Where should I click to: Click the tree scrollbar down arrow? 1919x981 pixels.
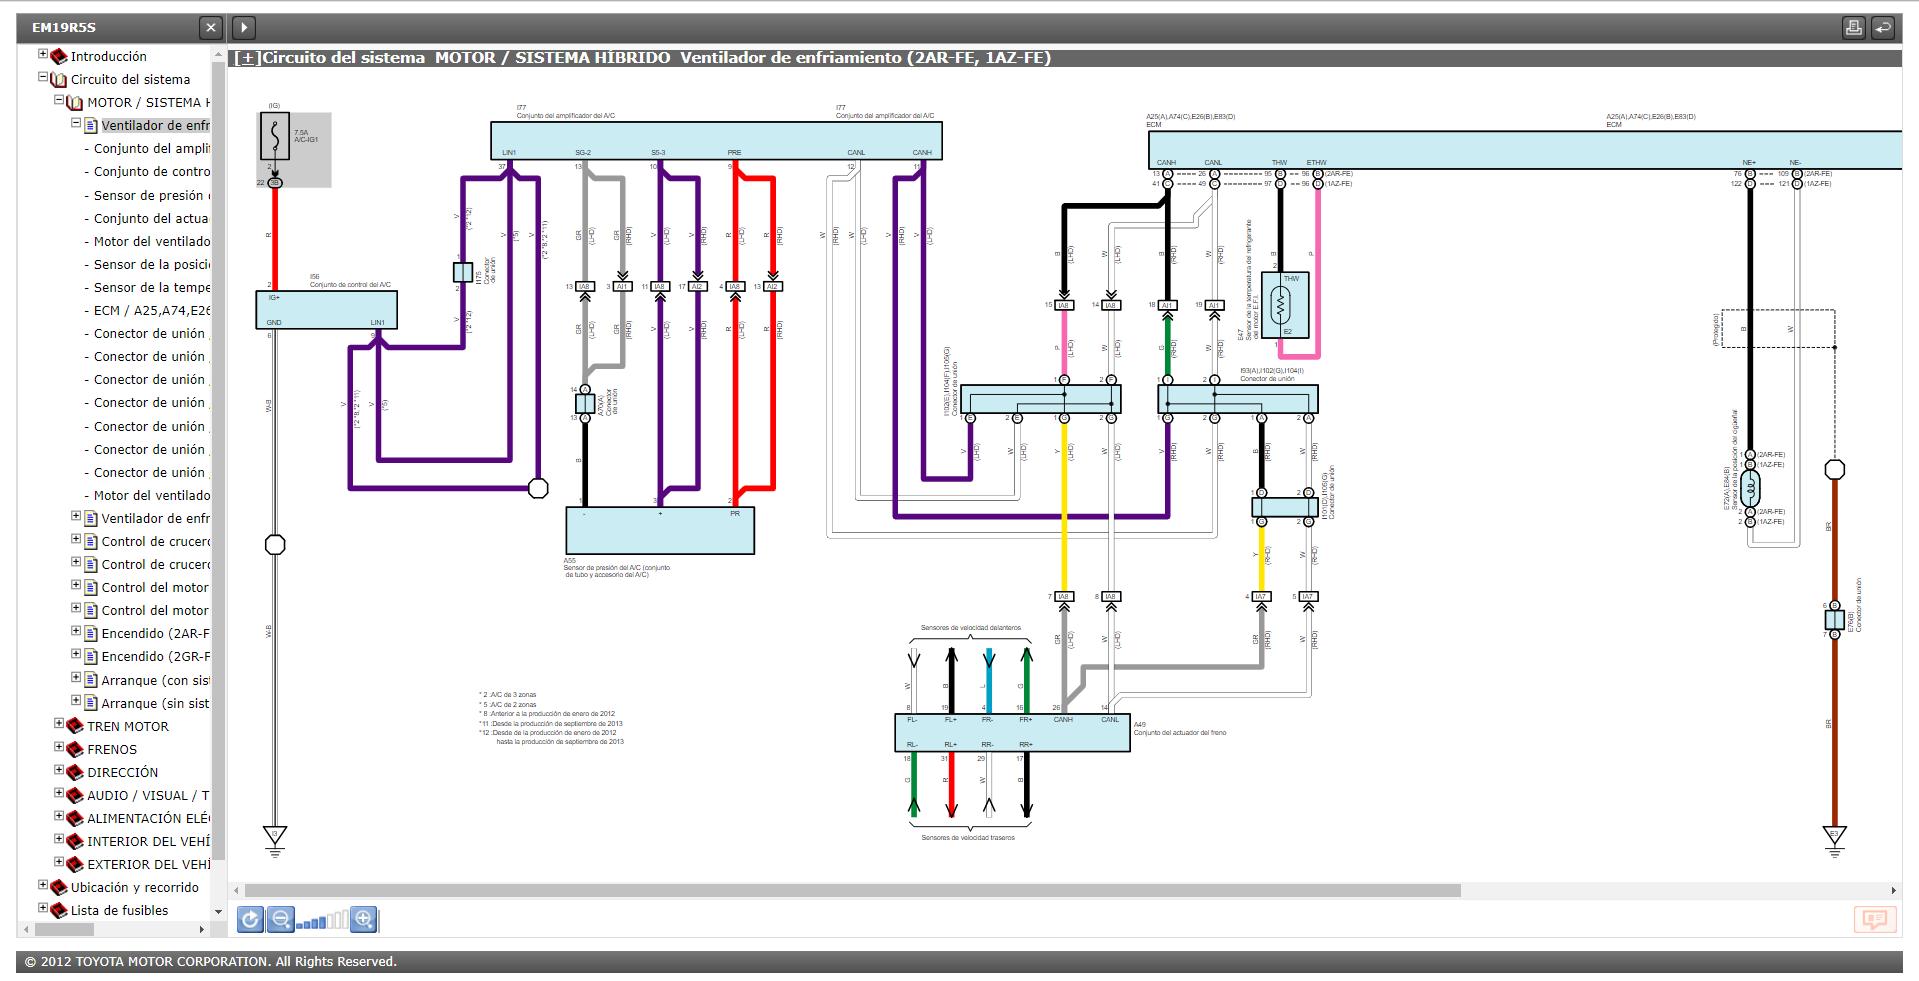(218, 911)
